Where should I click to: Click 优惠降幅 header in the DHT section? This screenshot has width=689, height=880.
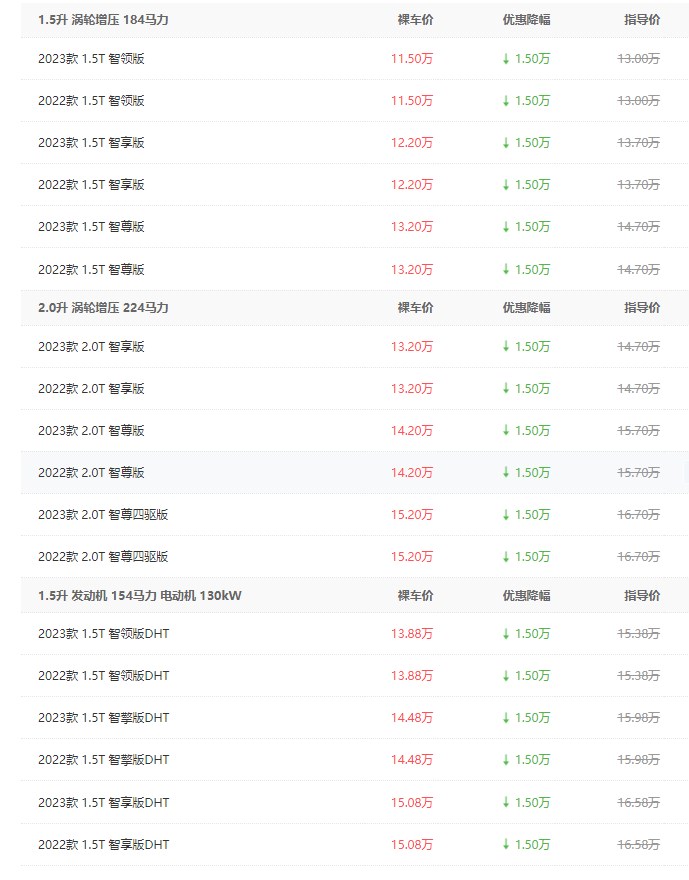pyautogui.click(x=526, y=596)
